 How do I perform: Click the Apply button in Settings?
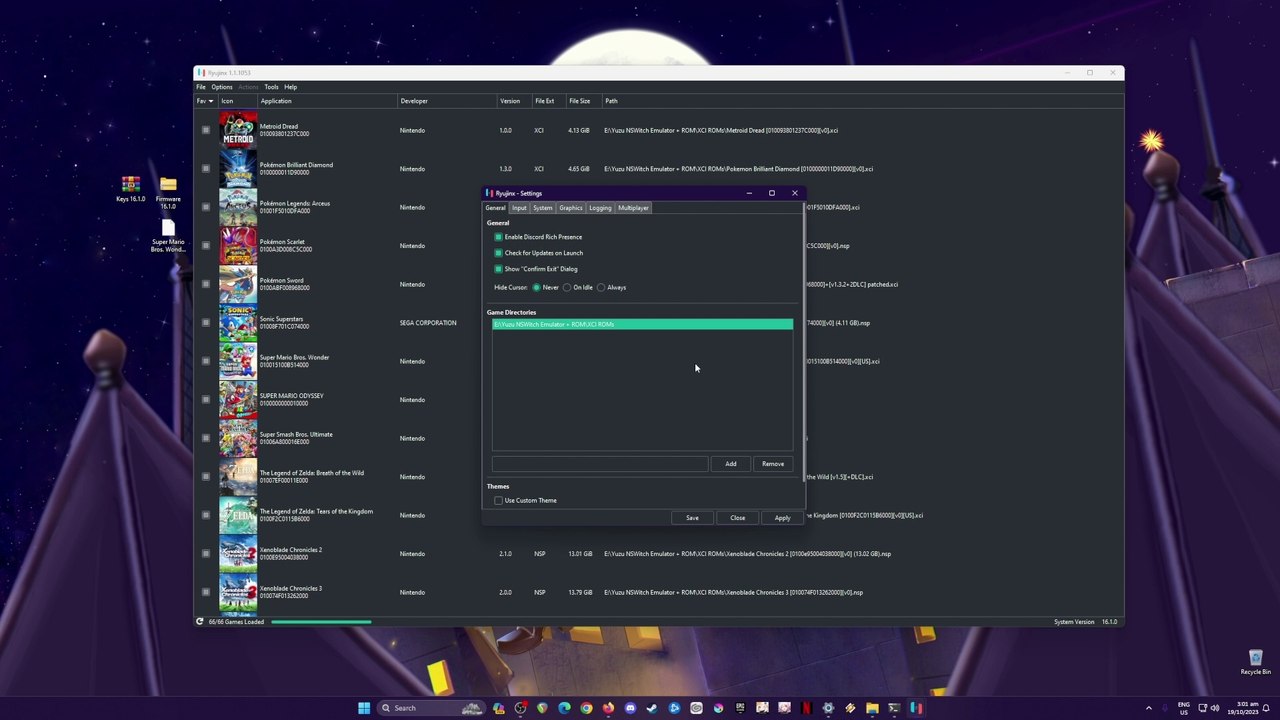[x=782, y=518]
